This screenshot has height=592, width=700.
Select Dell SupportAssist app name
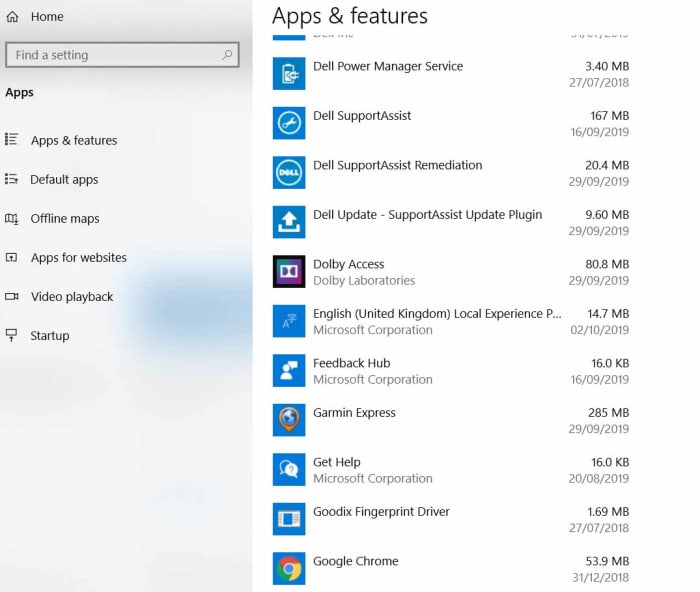(x=362, y=116)
